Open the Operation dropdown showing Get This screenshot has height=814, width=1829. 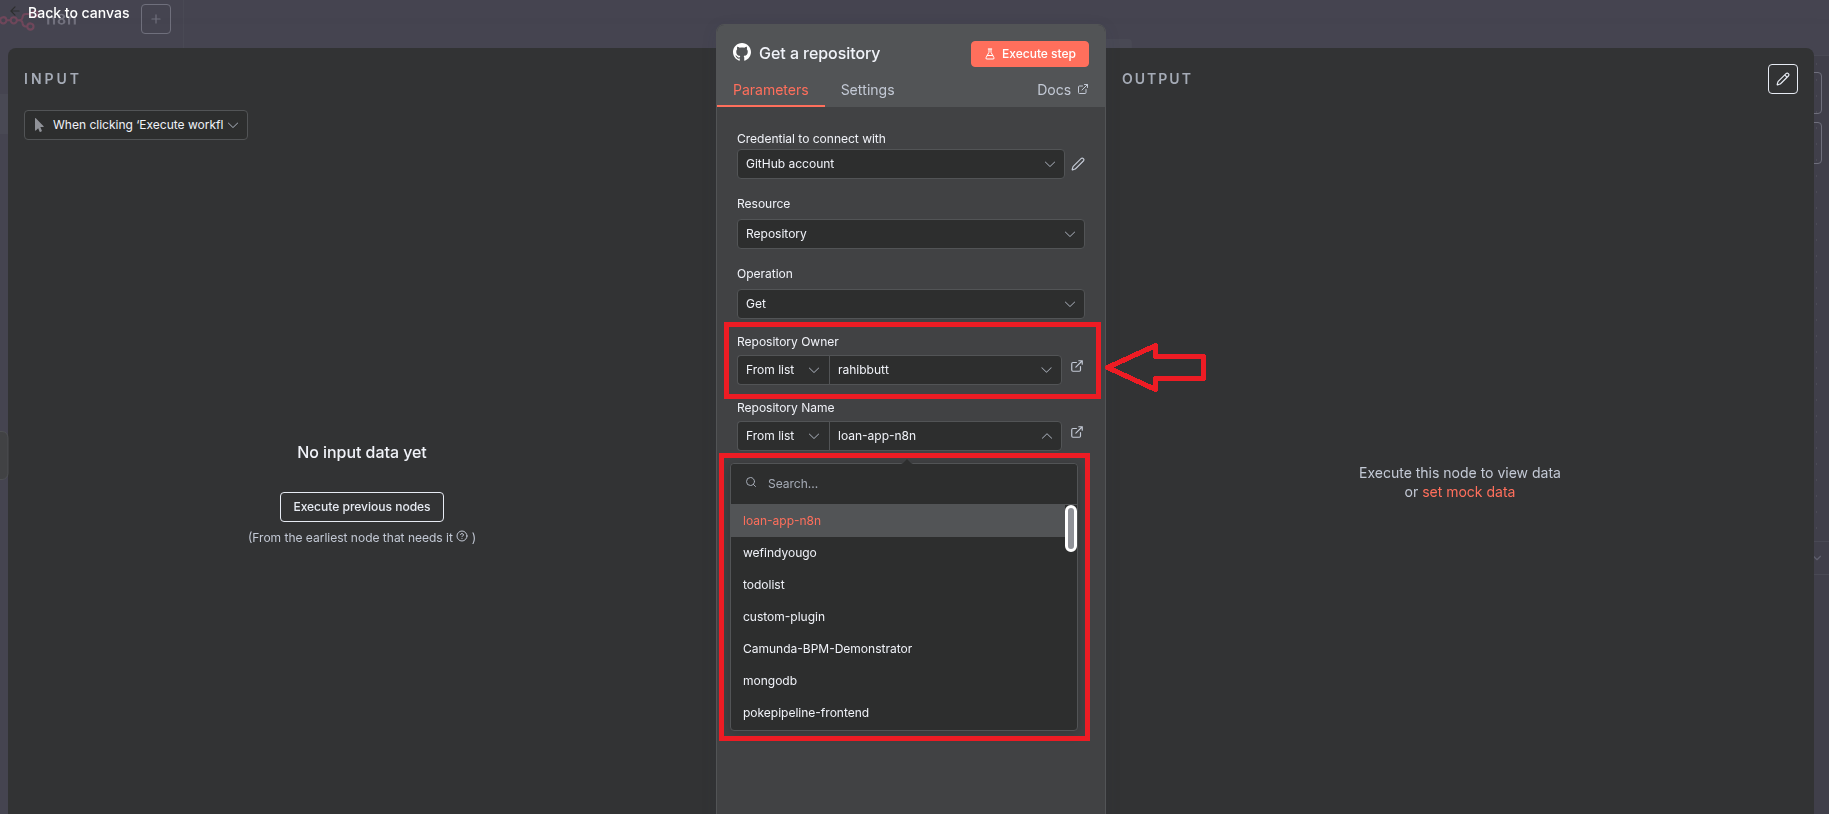[910, 304]
